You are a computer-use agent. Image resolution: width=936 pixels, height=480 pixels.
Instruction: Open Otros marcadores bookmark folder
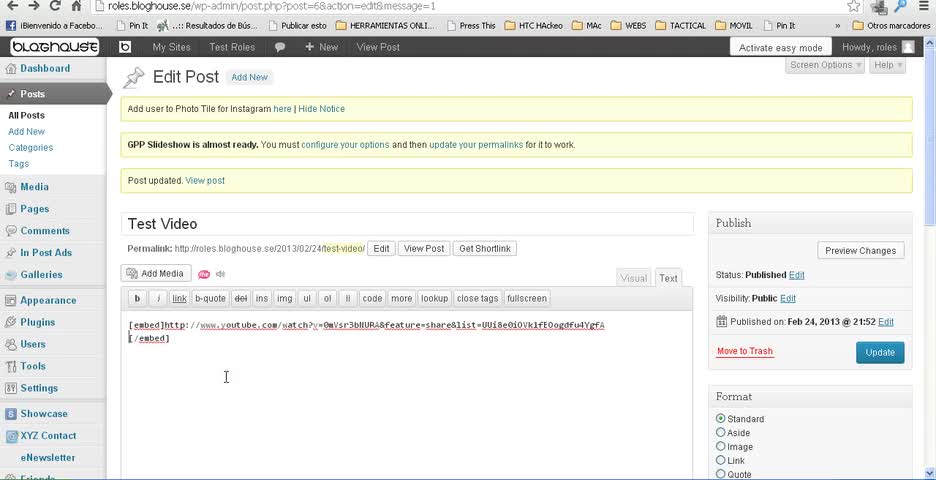click(x=891, y=26)
